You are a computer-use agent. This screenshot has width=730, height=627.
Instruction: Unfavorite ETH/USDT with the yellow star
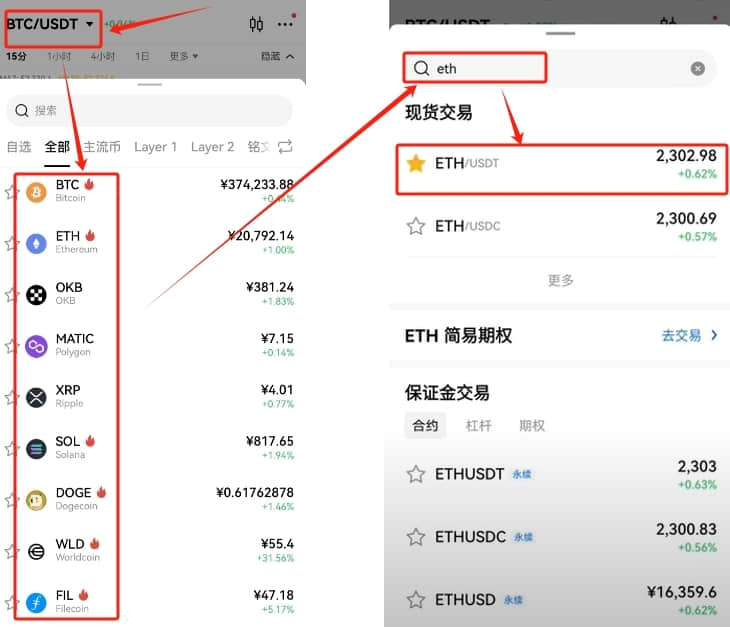tap(416, 163)
